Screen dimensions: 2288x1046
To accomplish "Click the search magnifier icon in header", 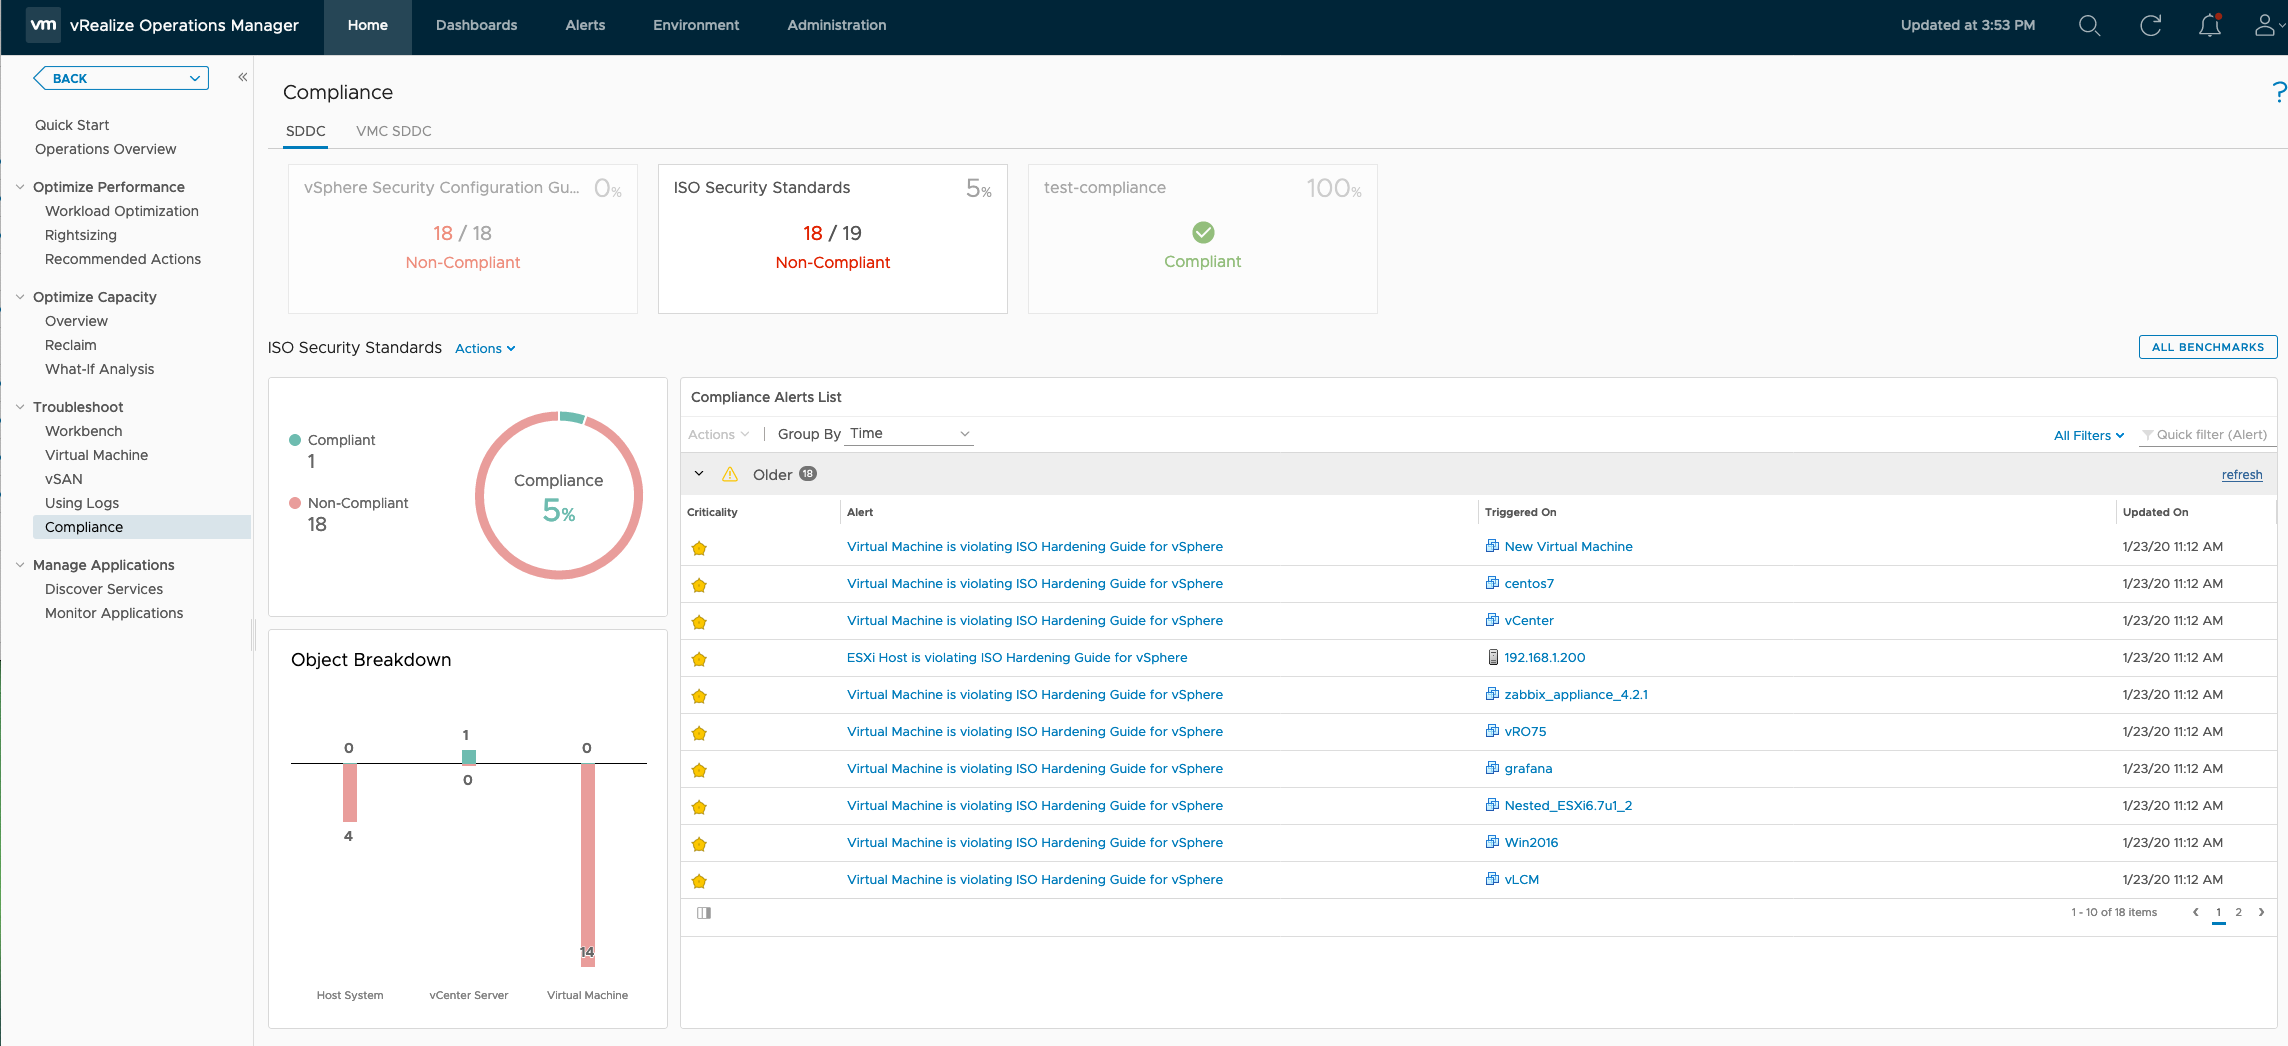I will pyautogui.click(x=2089, y=26).
